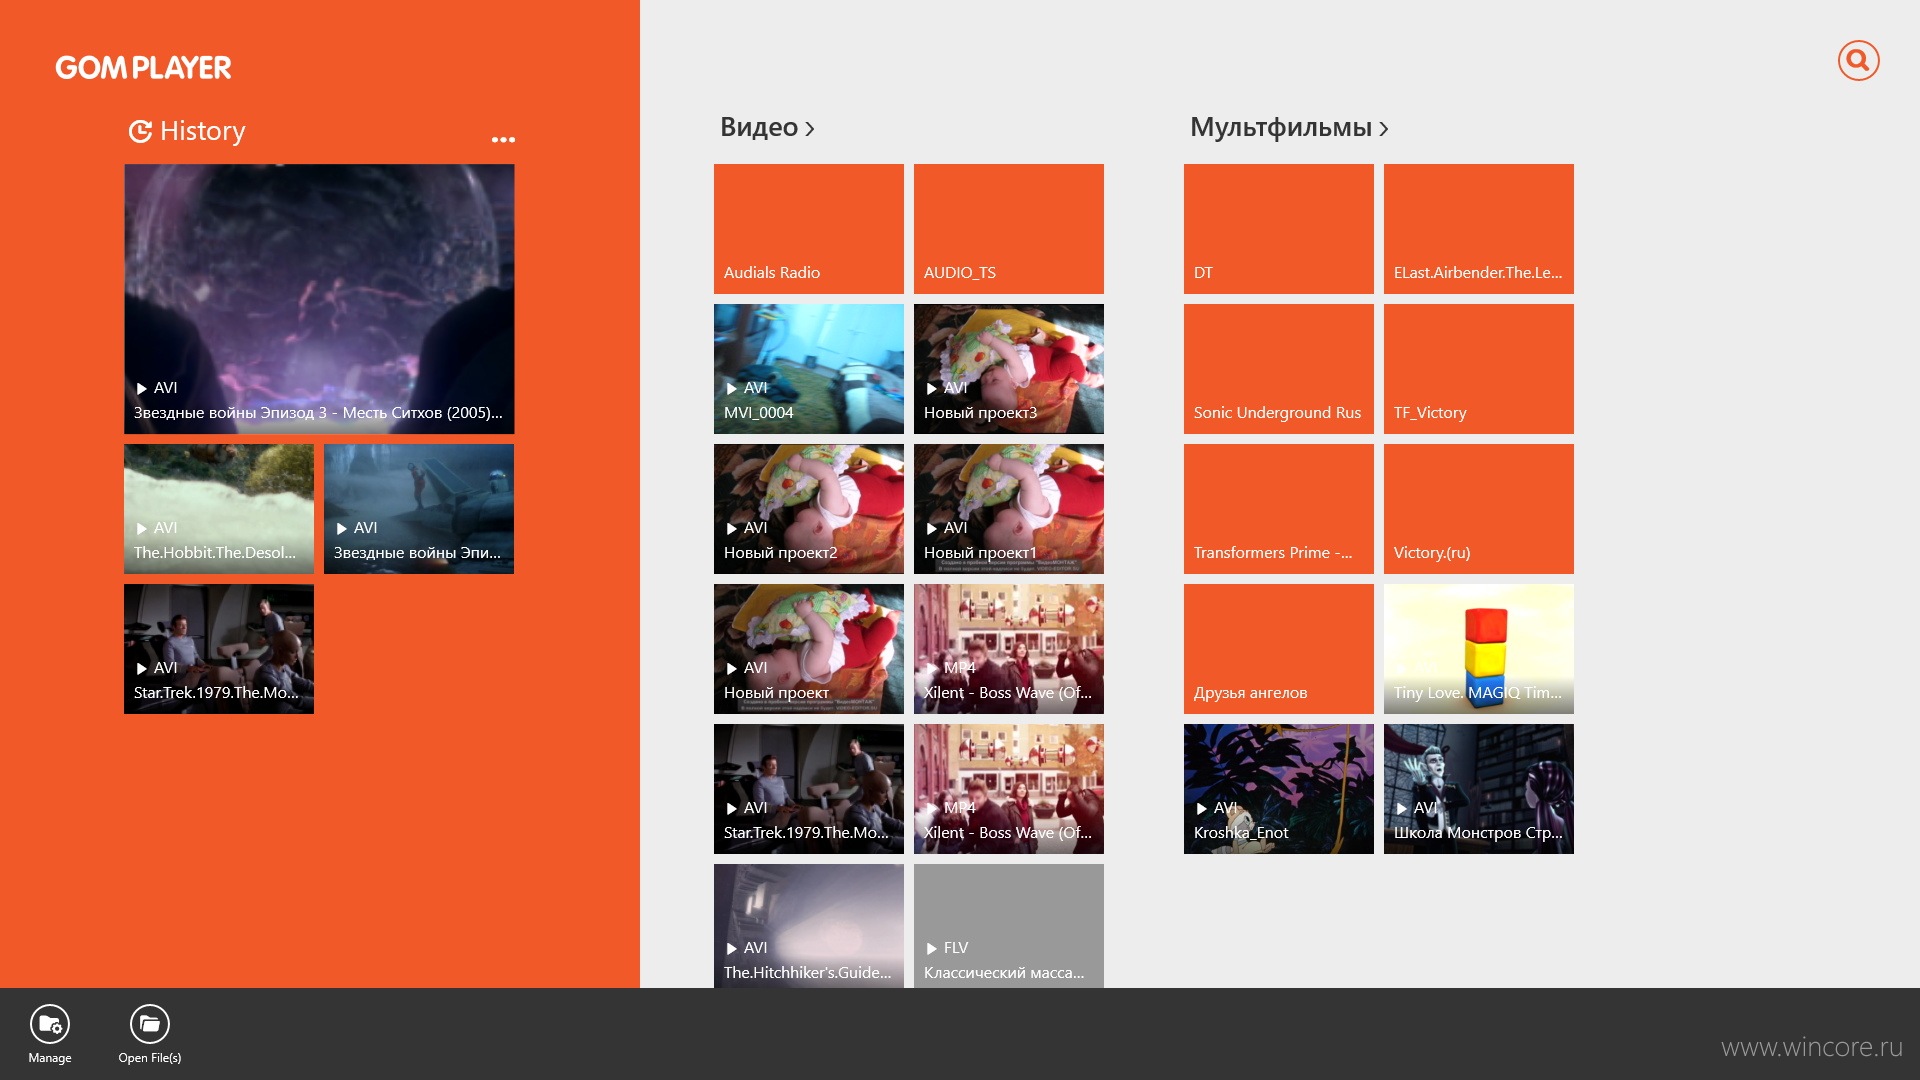Click the Мультфильмы section title

(1281, 128)
